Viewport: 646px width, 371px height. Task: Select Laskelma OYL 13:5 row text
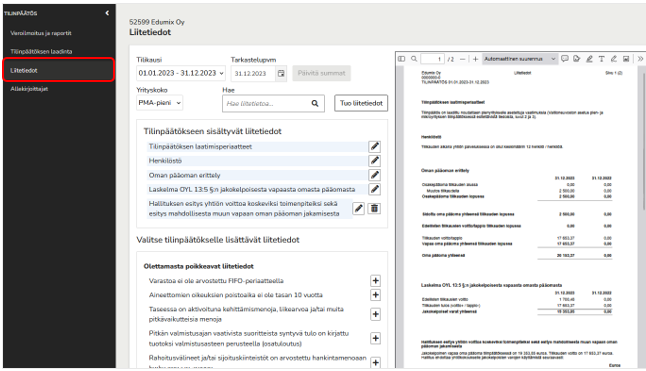point(251,189)
